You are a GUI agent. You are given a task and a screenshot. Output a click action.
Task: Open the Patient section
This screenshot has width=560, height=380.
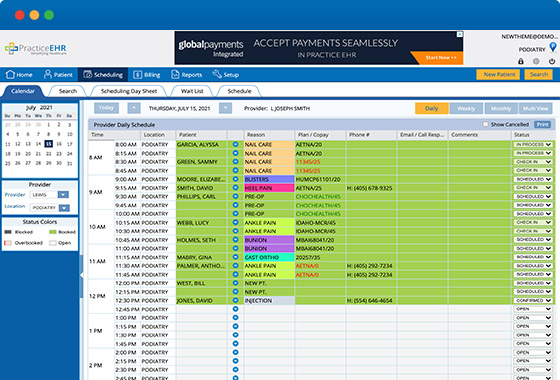(x=58, y=75)
